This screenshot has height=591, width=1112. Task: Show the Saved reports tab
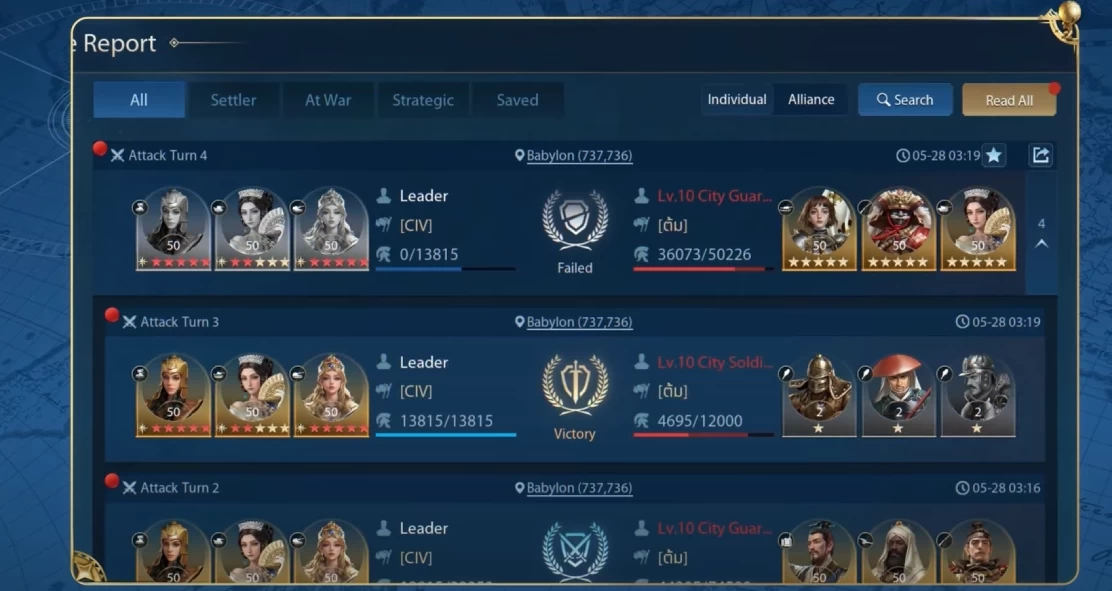518,100
